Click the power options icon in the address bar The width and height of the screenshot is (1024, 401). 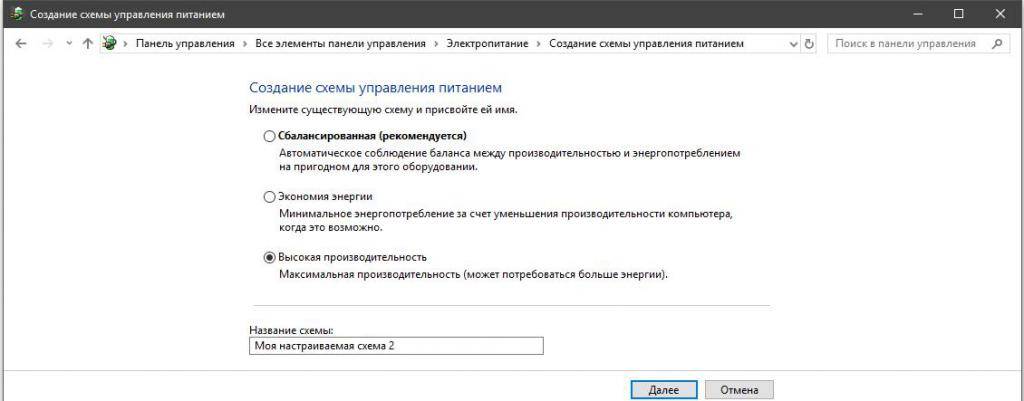[x=110, y=44]
